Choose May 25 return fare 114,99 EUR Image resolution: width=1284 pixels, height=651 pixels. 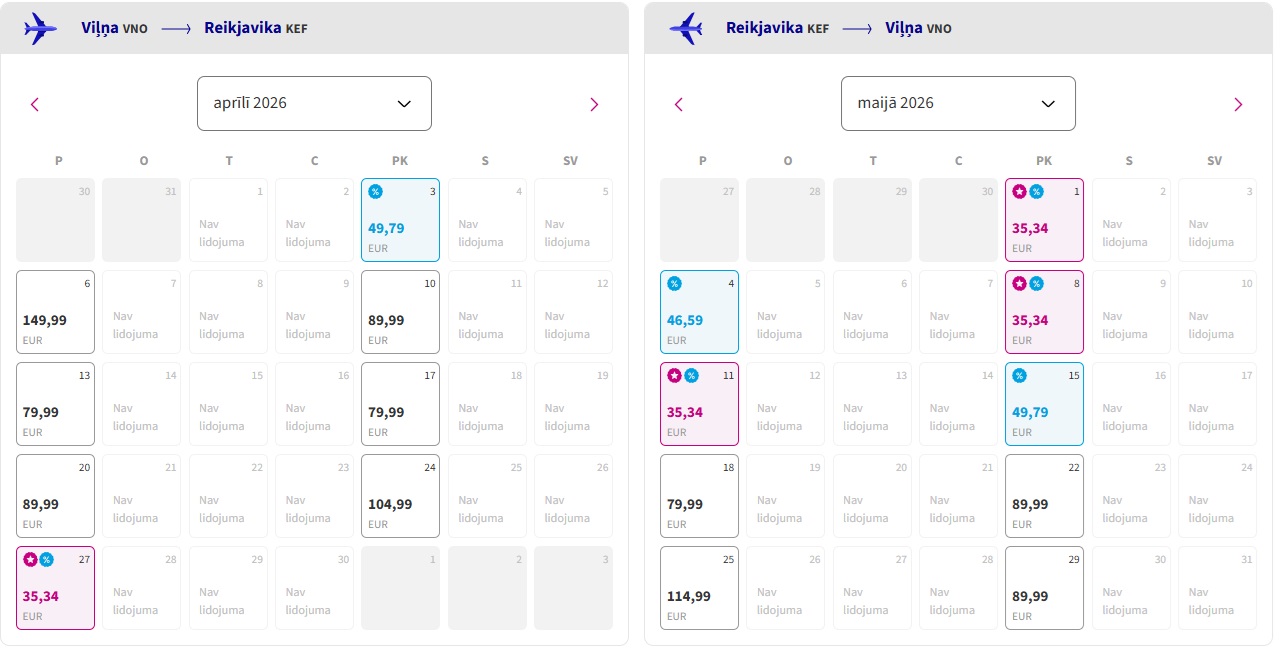700,588
